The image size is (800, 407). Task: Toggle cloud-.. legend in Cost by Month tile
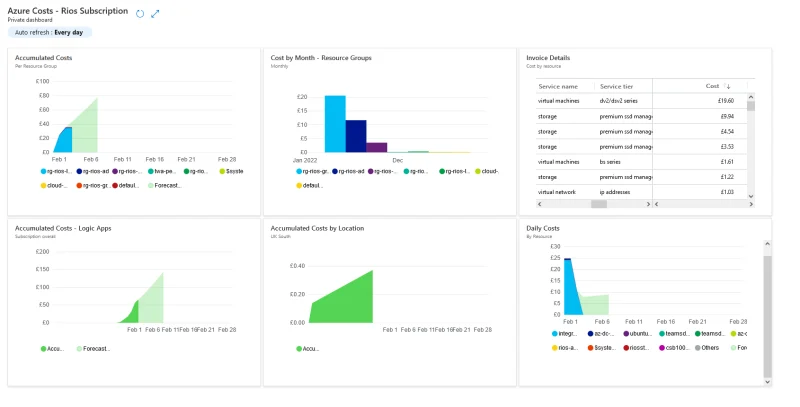pos(487,171)
